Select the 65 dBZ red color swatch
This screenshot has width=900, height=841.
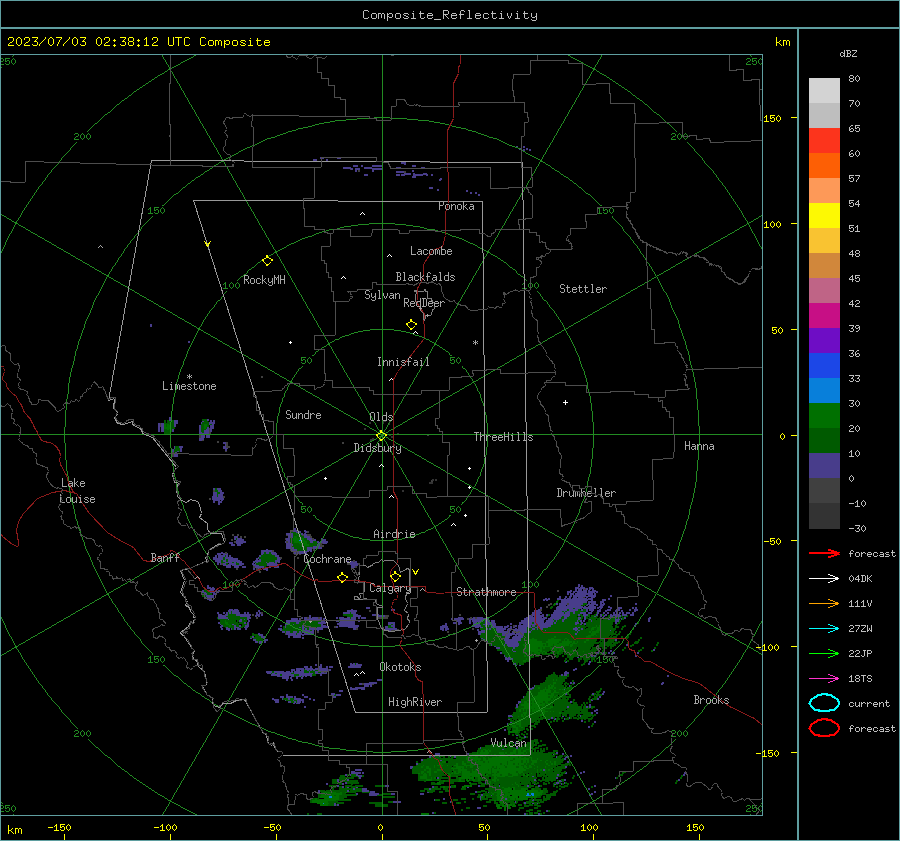coord(824,140)
